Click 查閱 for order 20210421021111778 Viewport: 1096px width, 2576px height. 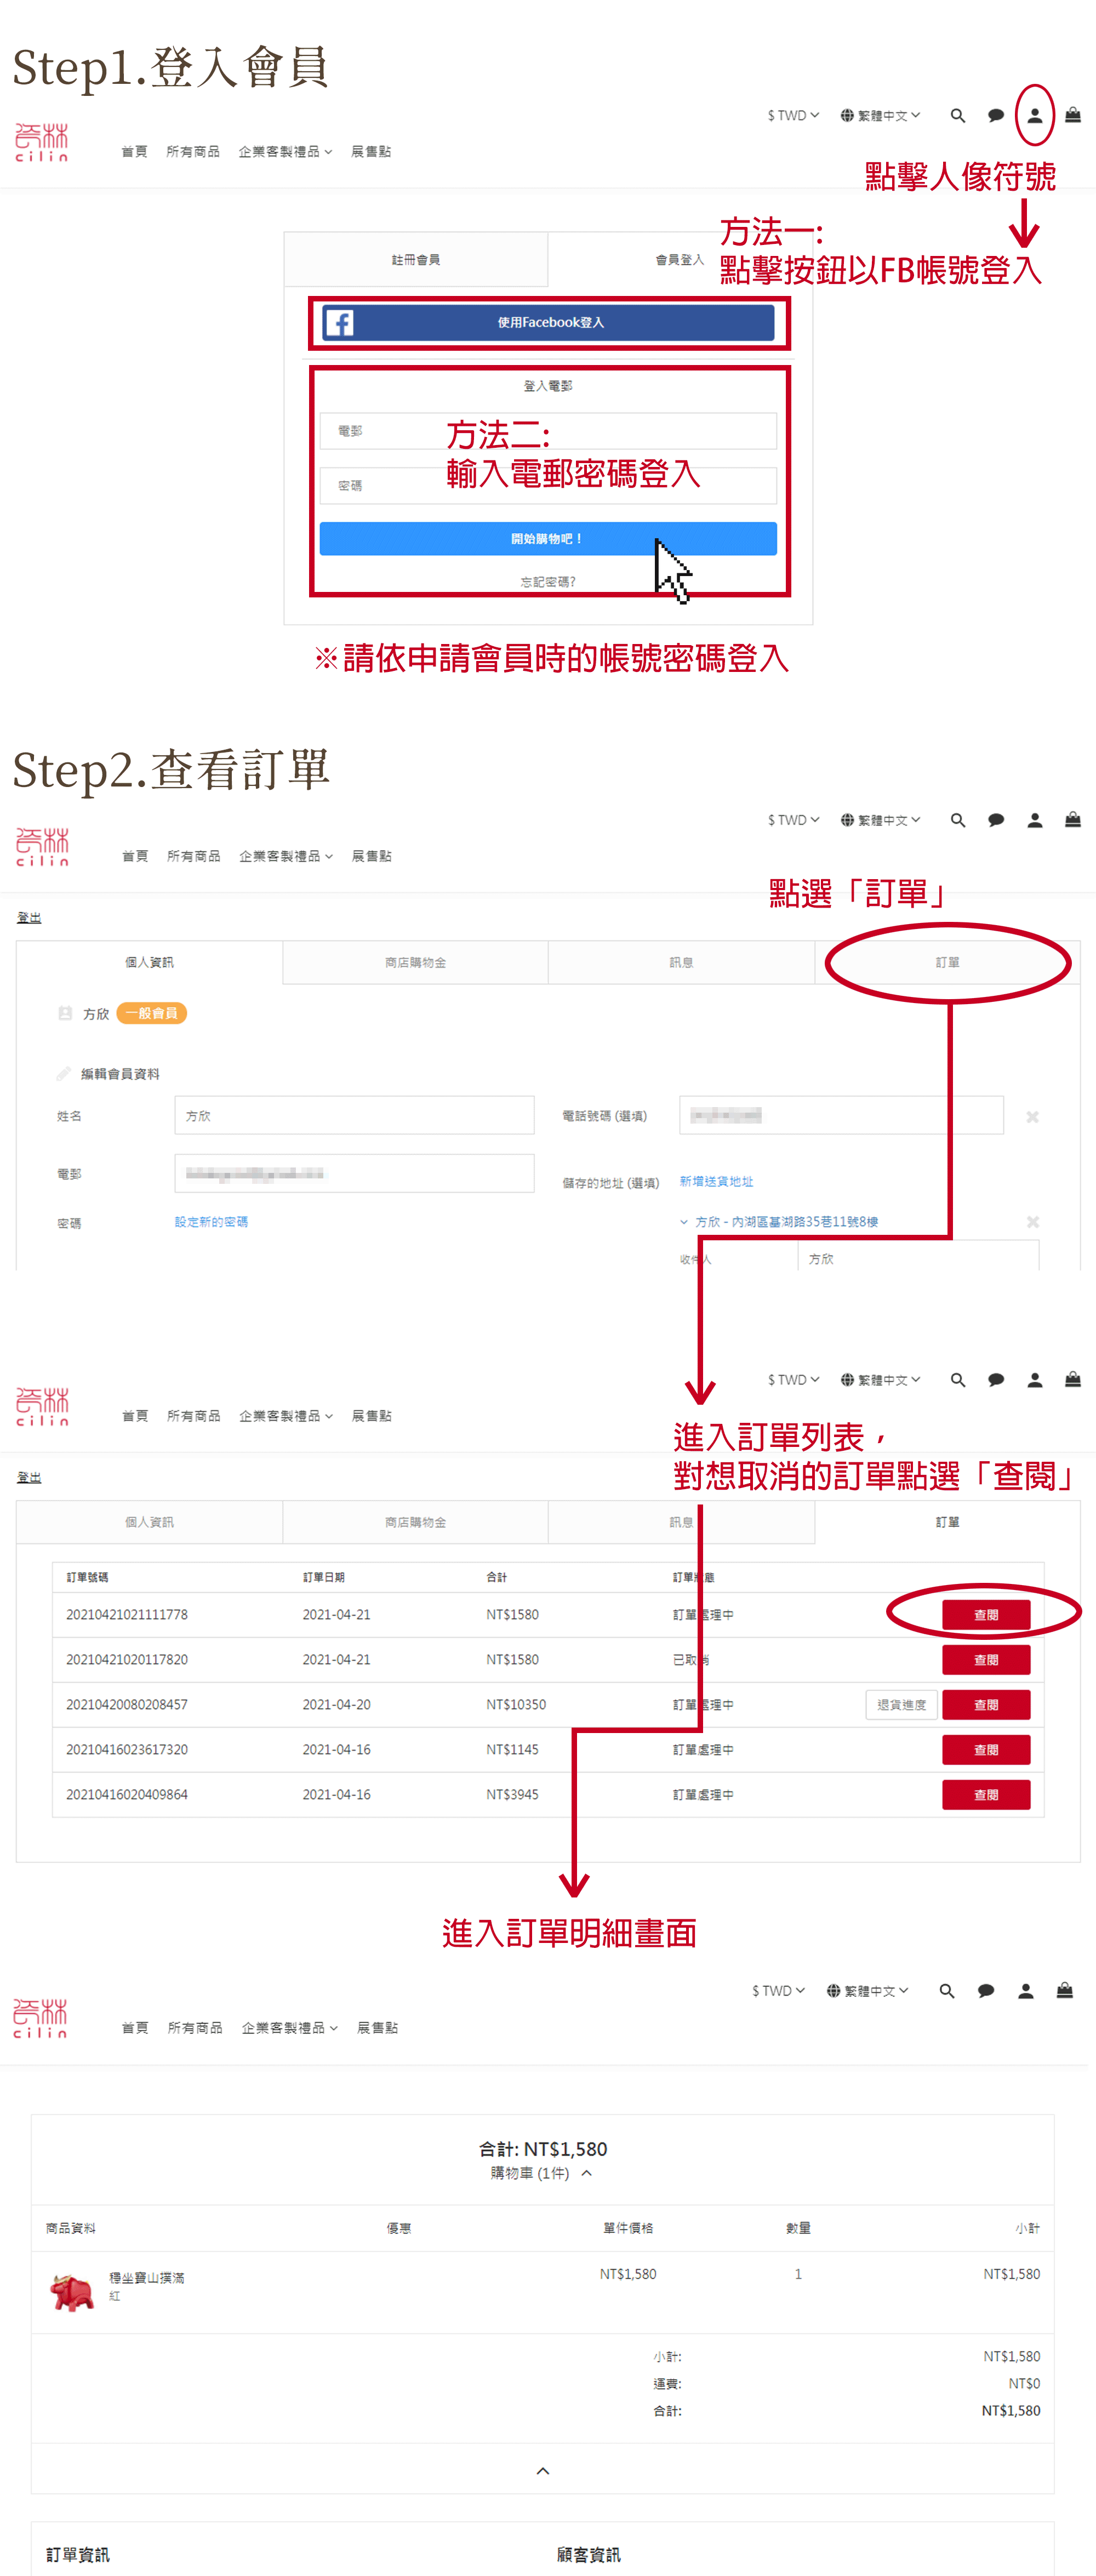click(x=985, y=1615)
